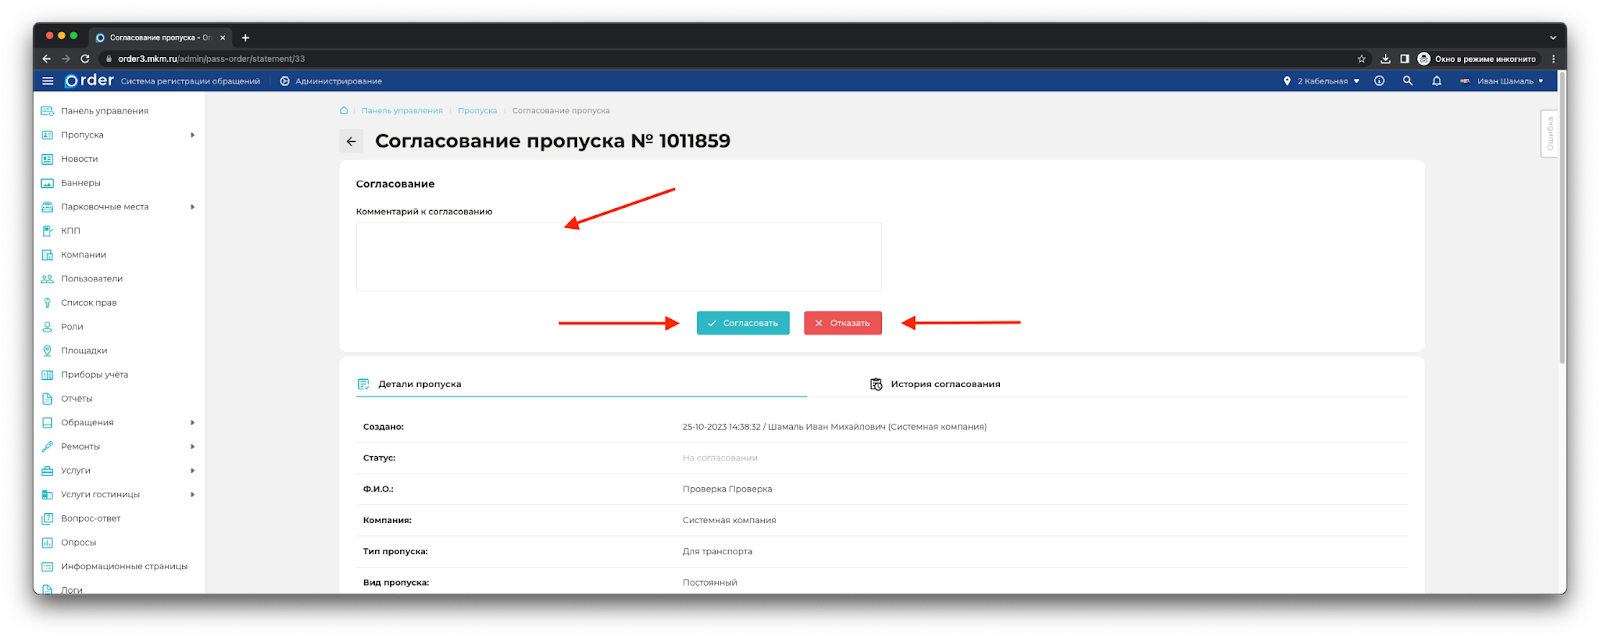
Task: Open the 2 Кабельная location dropdown
Action: [1322, 81]
